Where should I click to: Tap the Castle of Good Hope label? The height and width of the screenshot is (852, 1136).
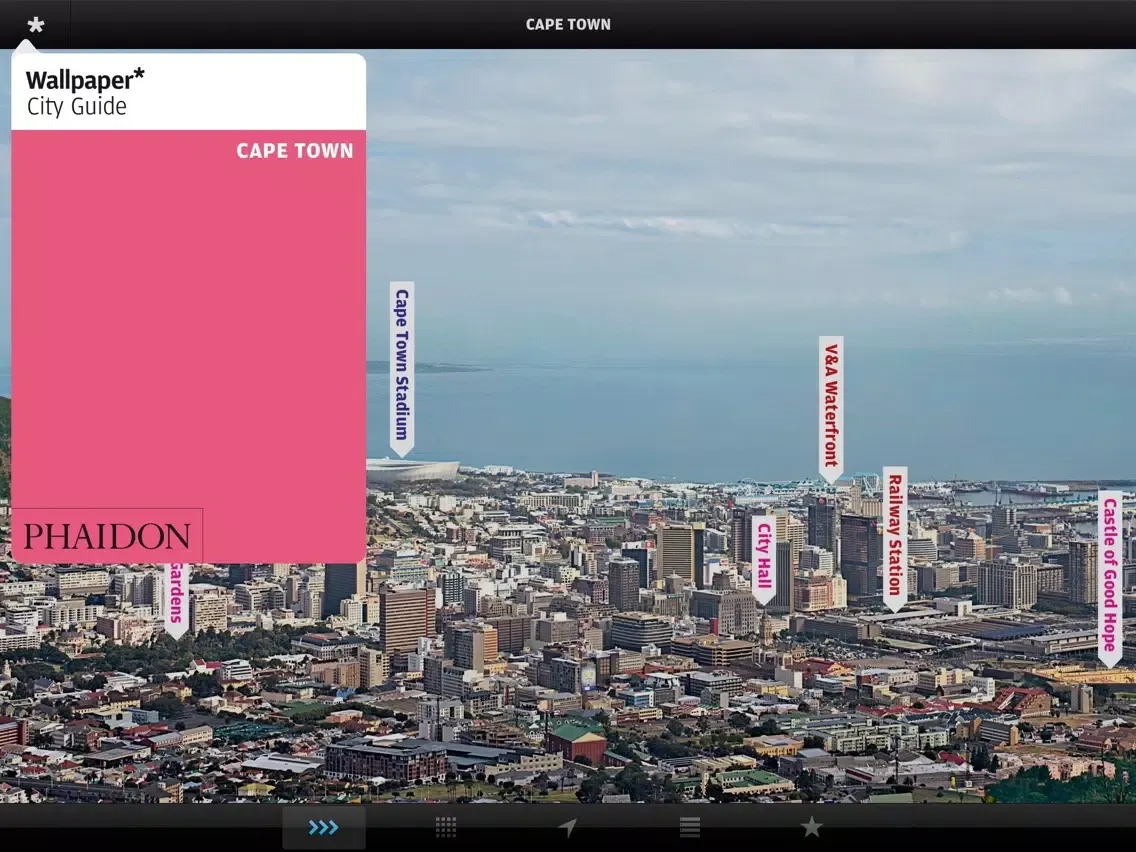click(1110, 578)
